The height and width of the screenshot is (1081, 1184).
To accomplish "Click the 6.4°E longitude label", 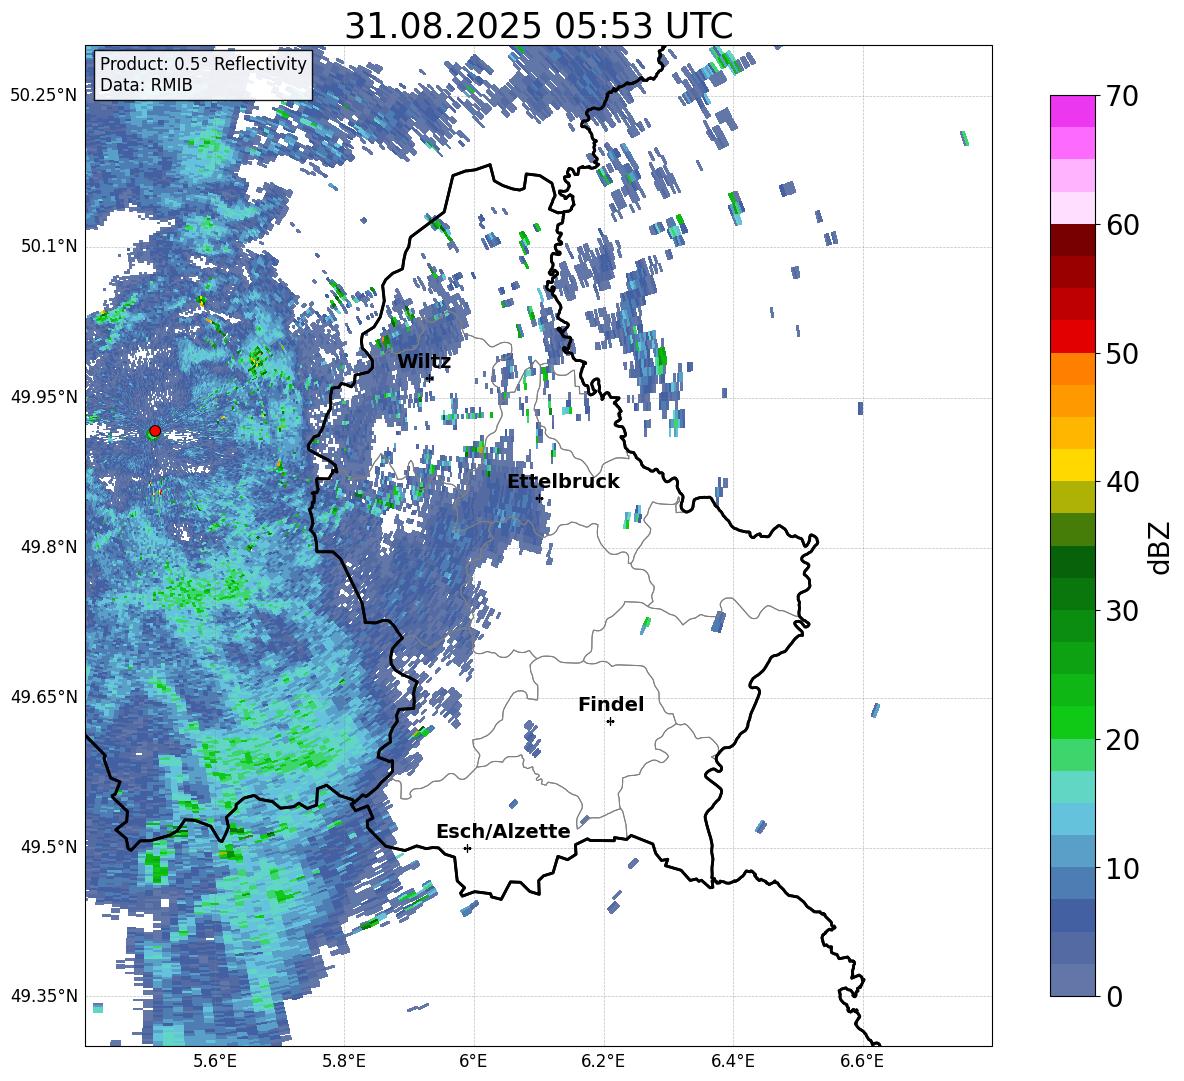I will click(732, 1061).
